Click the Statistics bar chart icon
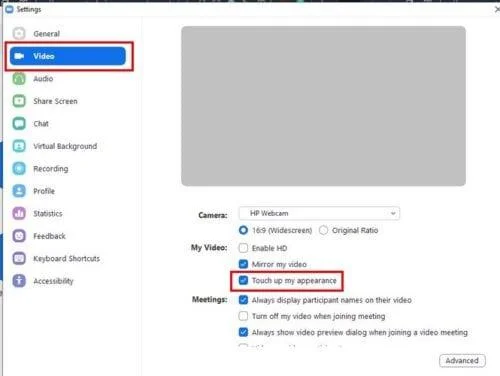500x376 pixels. click(x=19, y=213)
